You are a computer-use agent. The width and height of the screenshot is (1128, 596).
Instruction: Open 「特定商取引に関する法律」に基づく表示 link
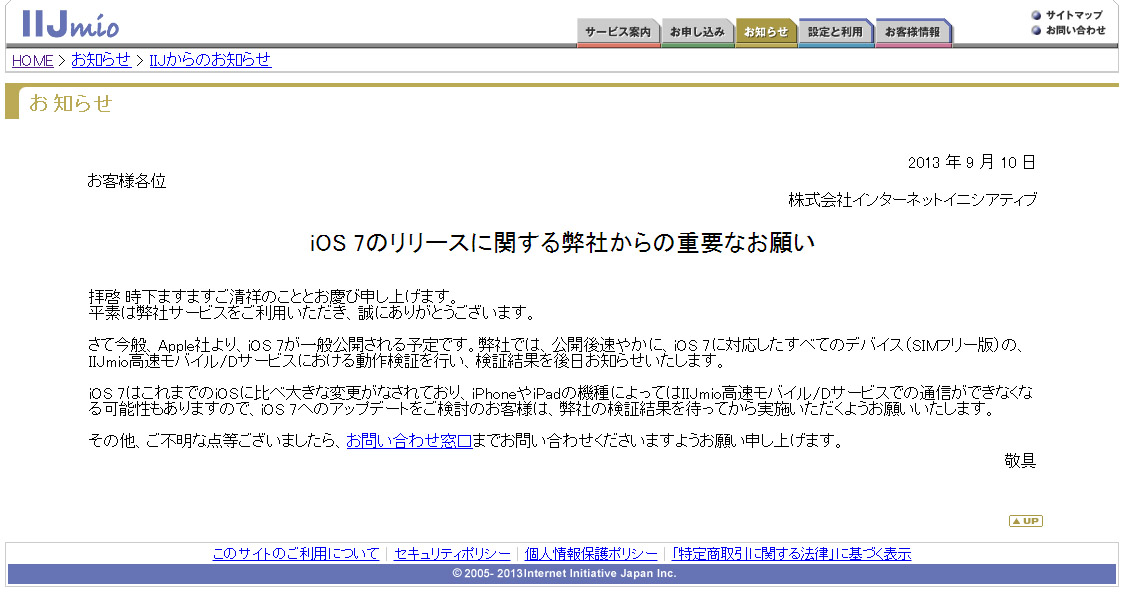coord(791,554)
